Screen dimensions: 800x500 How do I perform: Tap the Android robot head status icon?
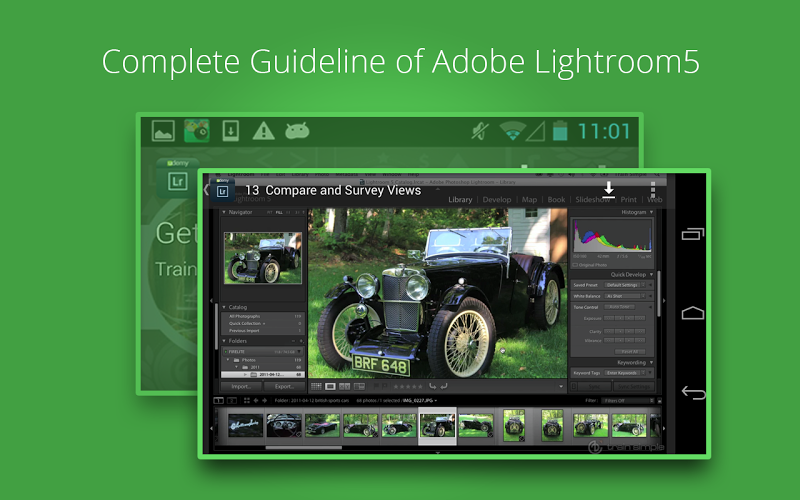[x=297, y=131]
